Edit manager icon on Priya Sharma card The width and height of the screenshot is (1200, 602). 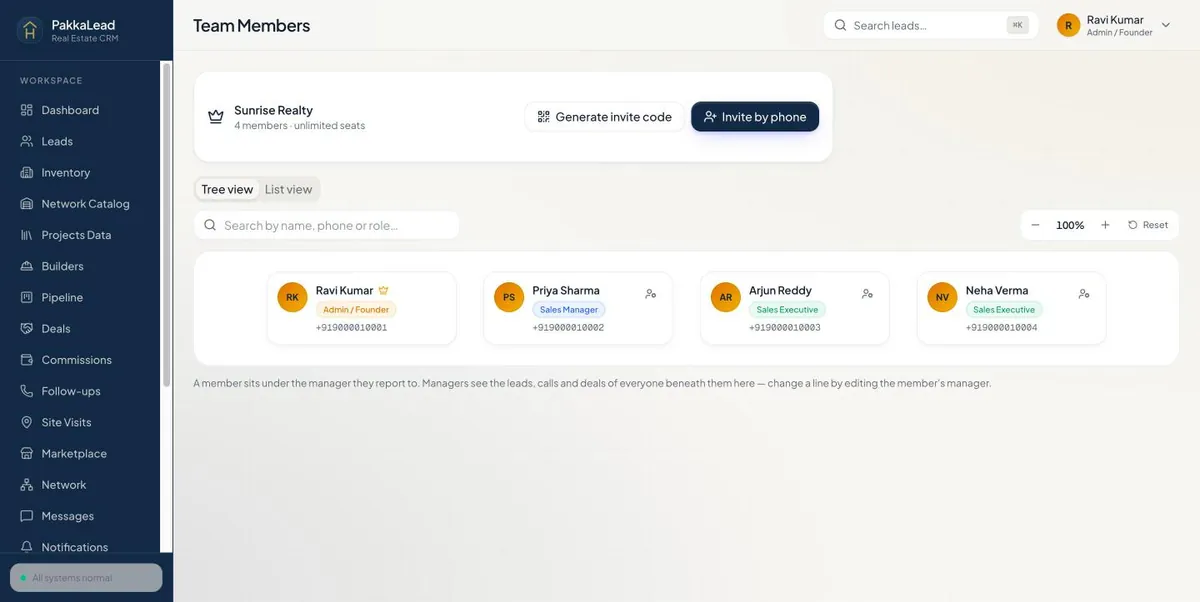tap(651, 294)
